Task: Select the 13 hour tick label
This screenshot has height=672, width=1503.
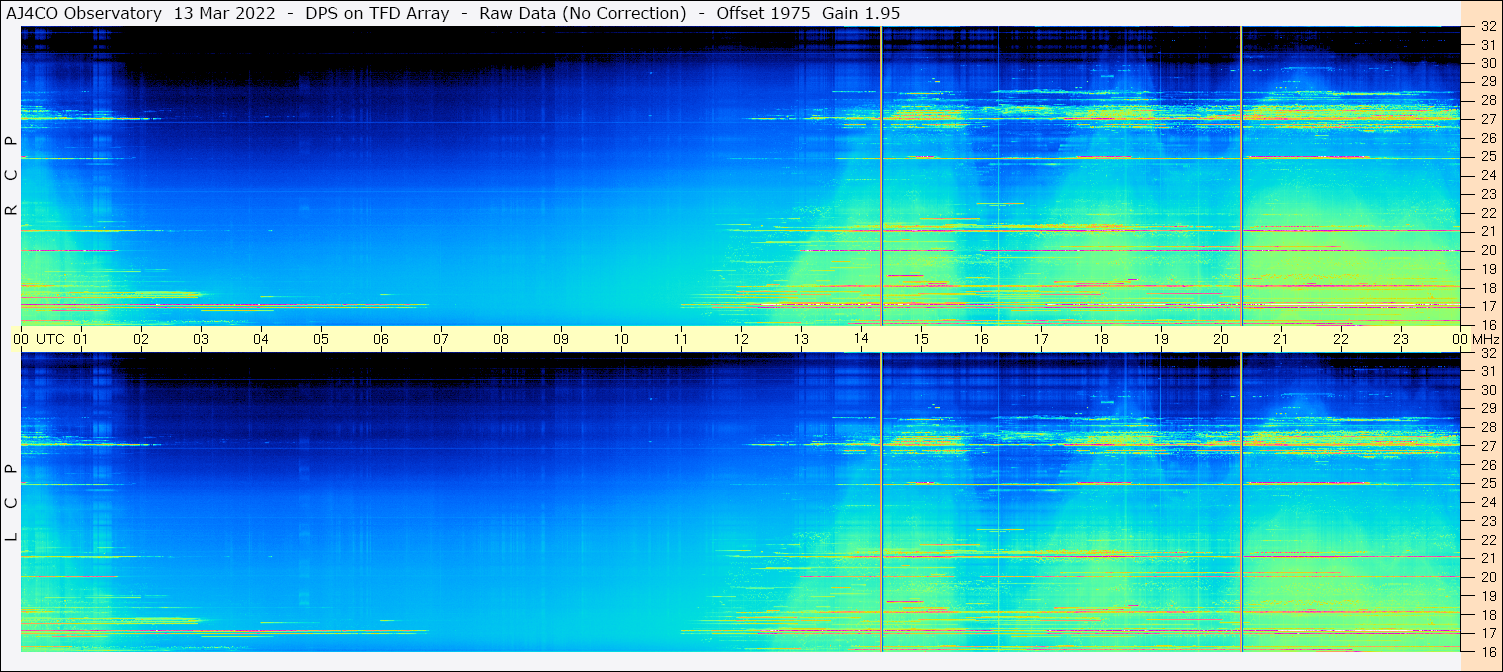Action: [x=801, y=339]
